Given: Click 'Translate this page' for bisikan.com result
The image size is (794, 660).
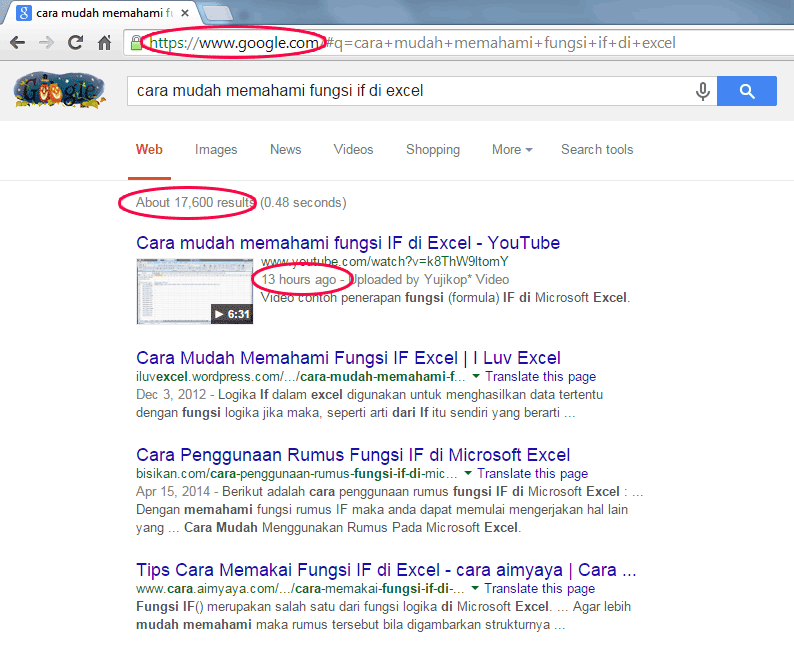Looking at the screenshot, I should pos(532,474).
